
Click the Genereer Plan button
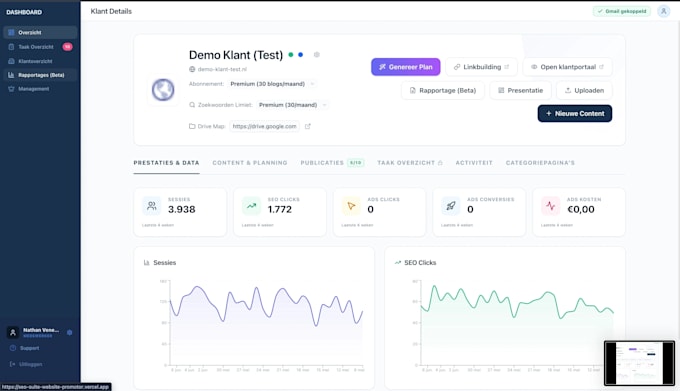[405, 67]
